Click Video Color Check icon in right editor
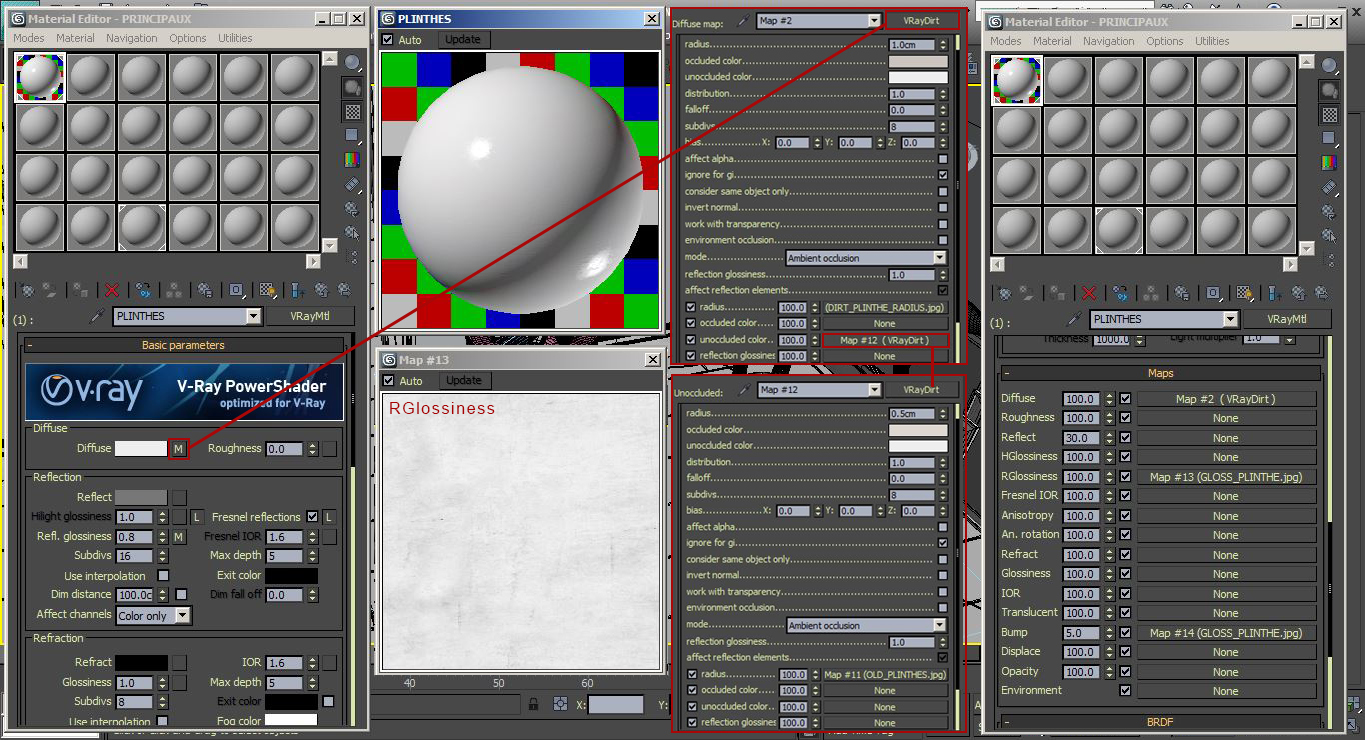Image resolution: width=1365 pixels, height=740 pixels. tap(1330, 161)
